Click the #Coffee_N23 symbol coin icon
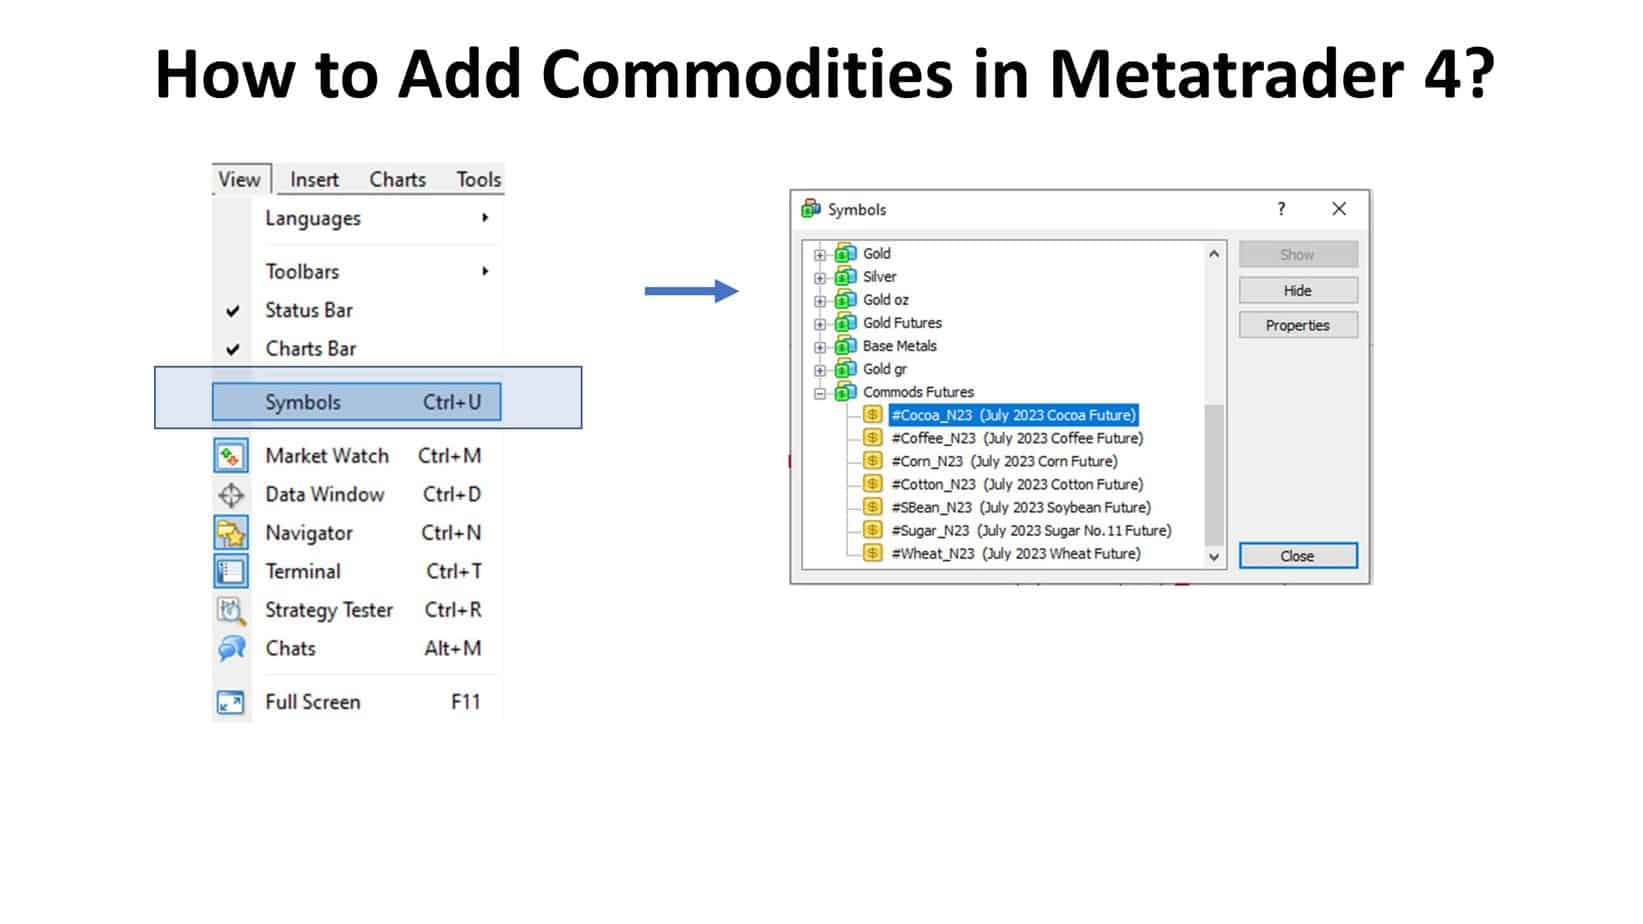Image resolution: width=1643 pixels, height=924 pixels. (x=873, y=437)
